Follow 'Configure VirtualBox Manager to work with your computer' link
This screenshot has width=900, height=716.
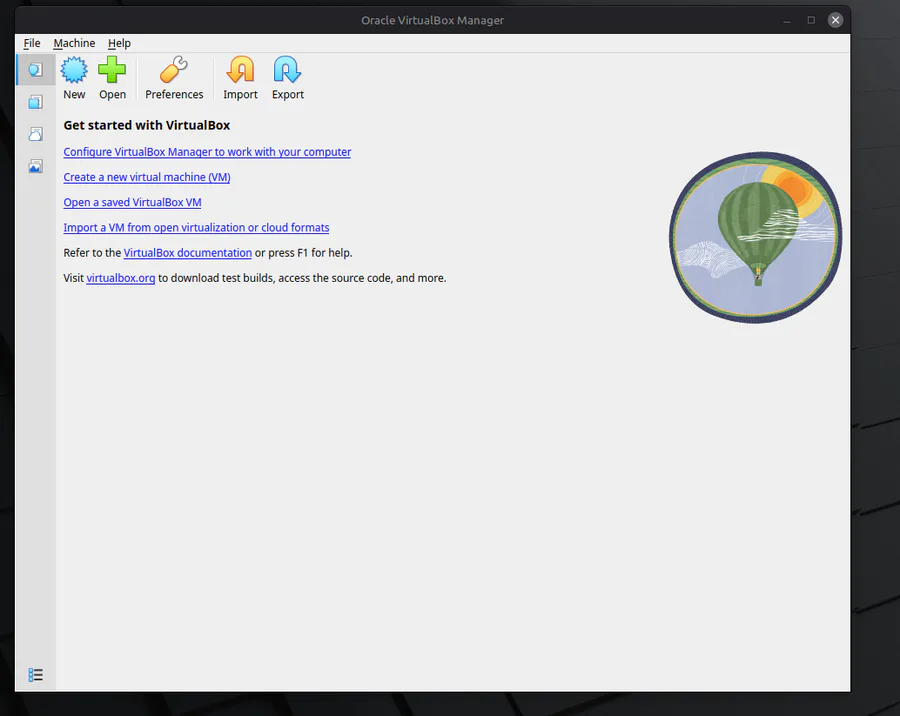[207, 152]
